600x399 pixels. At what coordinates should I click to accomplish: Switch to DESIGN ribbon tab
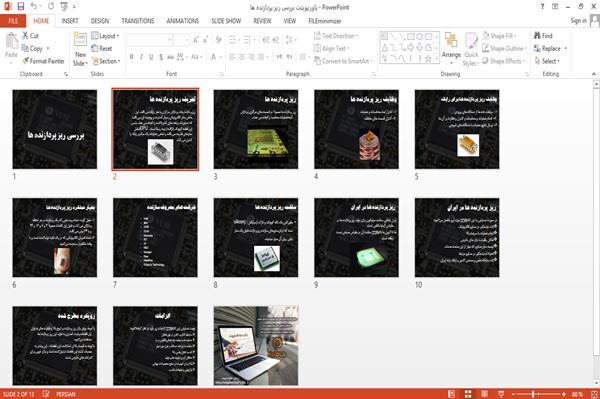pos(100,21)
